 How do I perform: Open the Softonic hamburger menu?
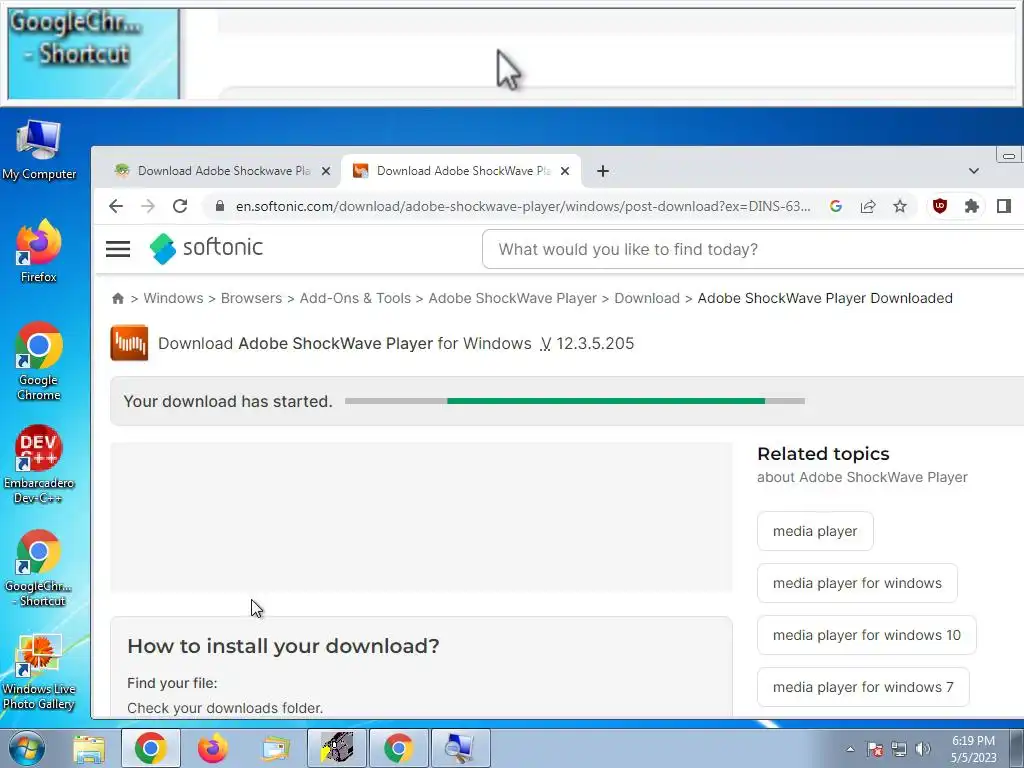click(118, 249)
